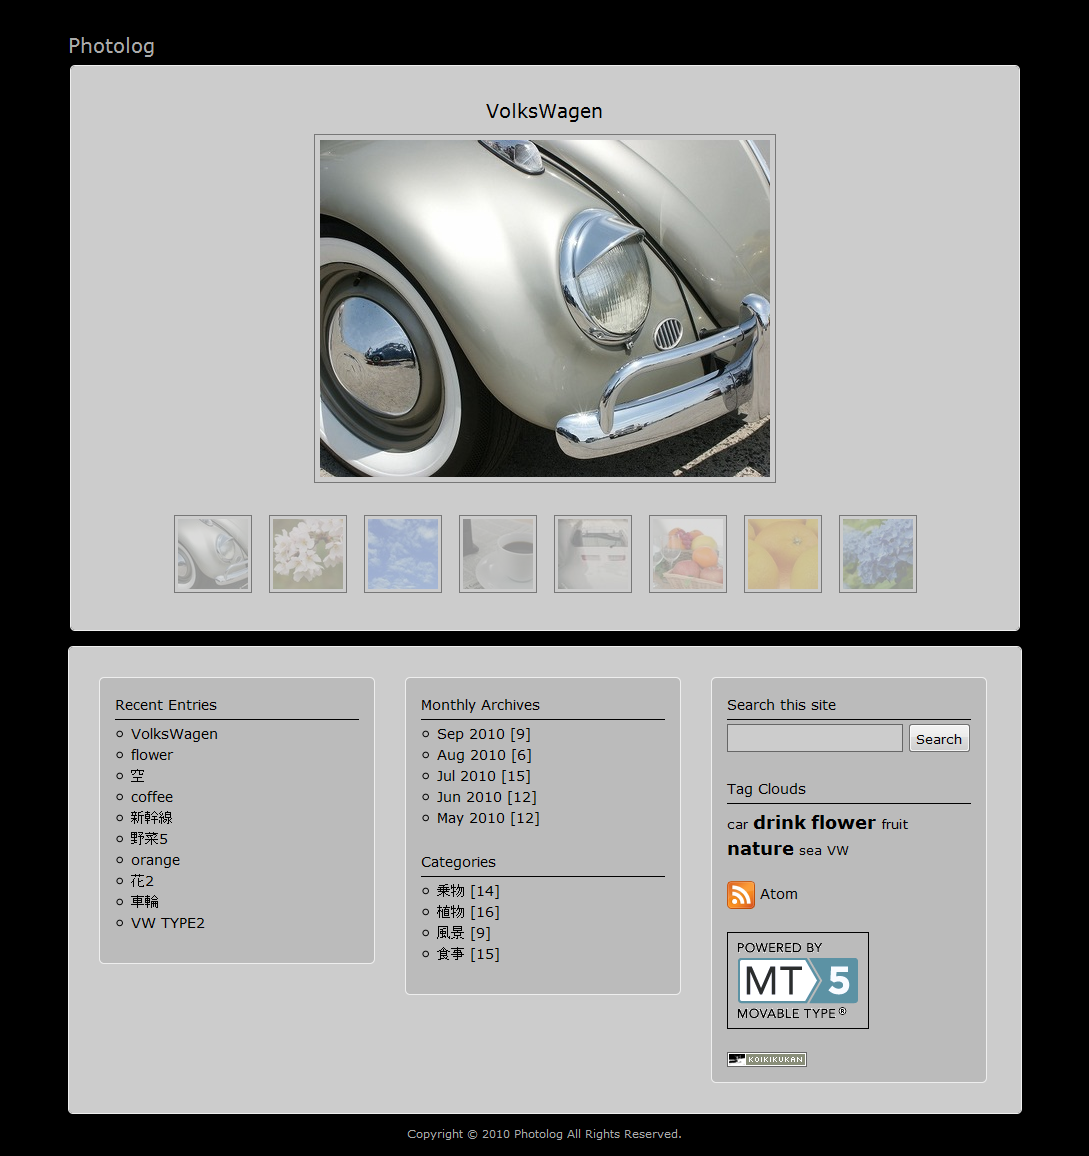Click the Categories heading
Image resolution: width=1089 pixels, height=1156 pixels.
click(458, 862)
